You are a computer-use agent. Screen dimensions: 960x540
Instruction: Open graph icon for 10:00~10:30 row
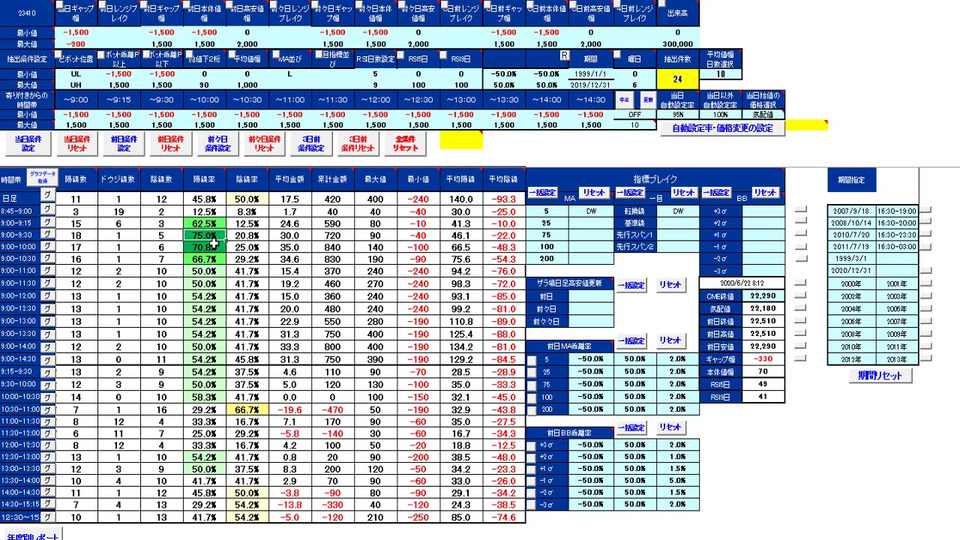(x=47, y=397)
